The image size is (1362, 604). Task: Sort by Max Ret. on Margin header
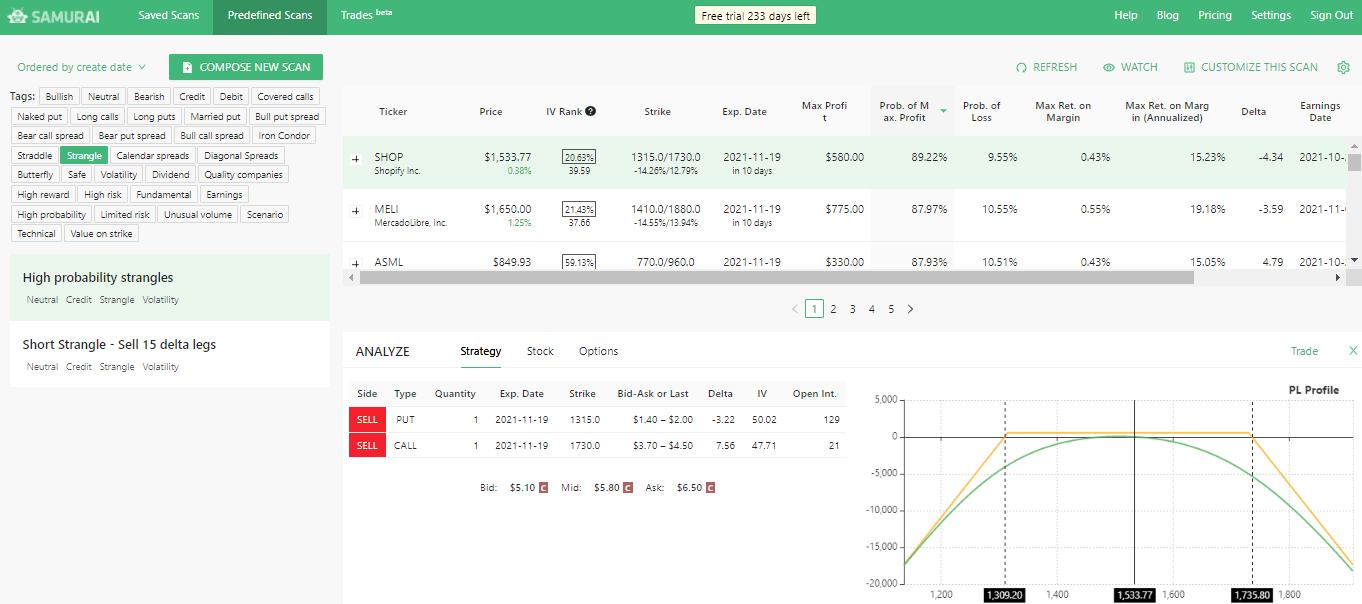click(x=1063, y=112)
